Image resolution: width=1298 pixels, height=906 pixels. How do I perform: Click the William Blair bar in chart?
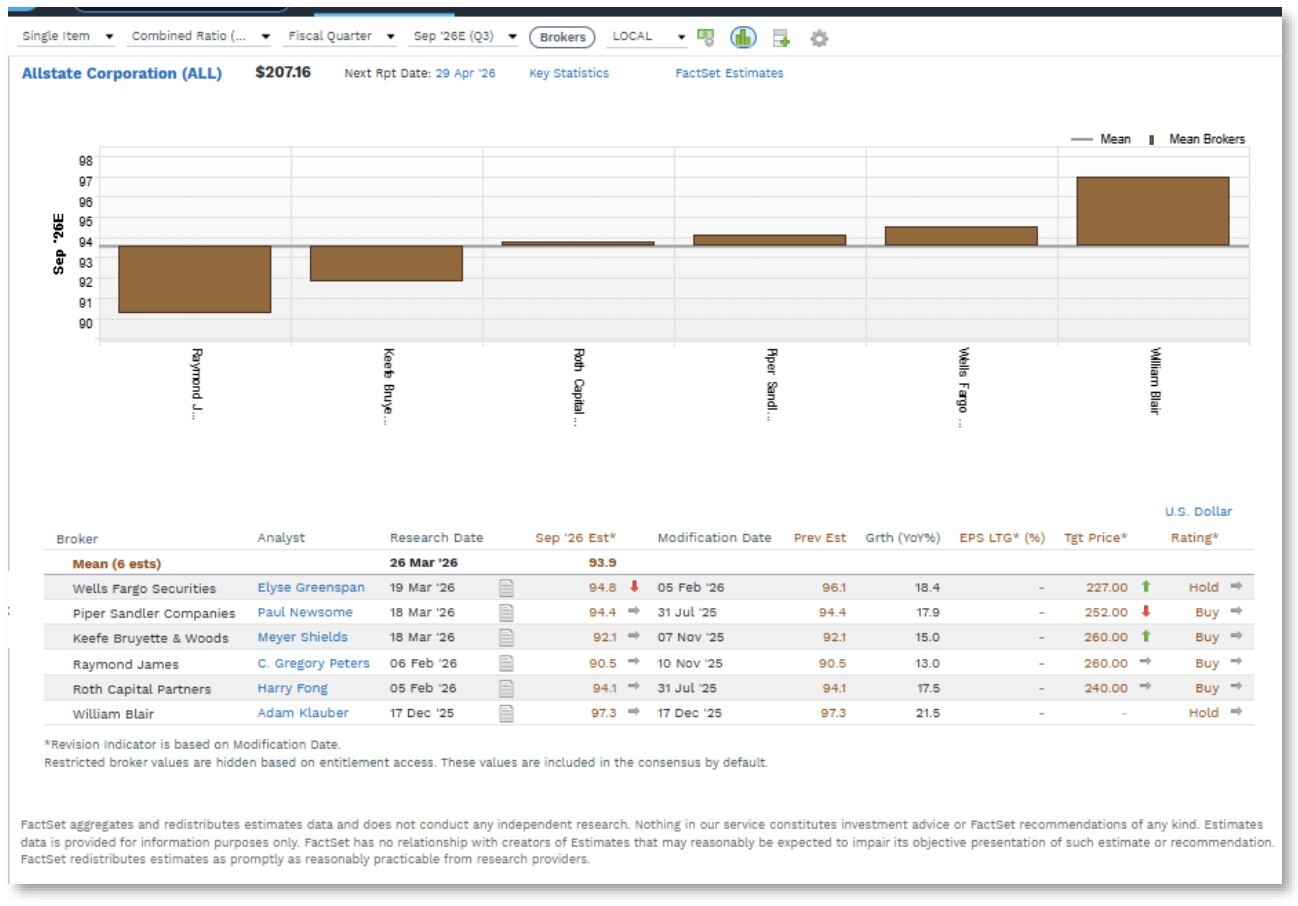pos(1152,211)
